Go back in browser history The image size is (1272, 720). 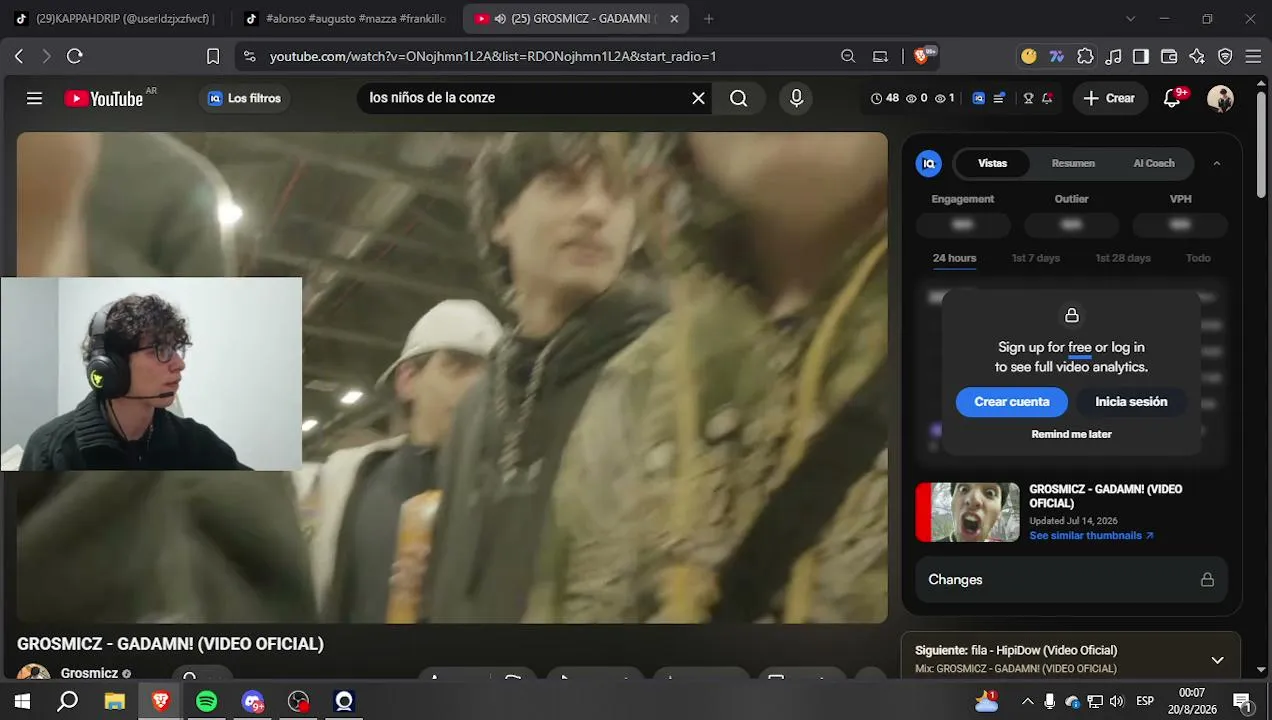click(19, 56)
